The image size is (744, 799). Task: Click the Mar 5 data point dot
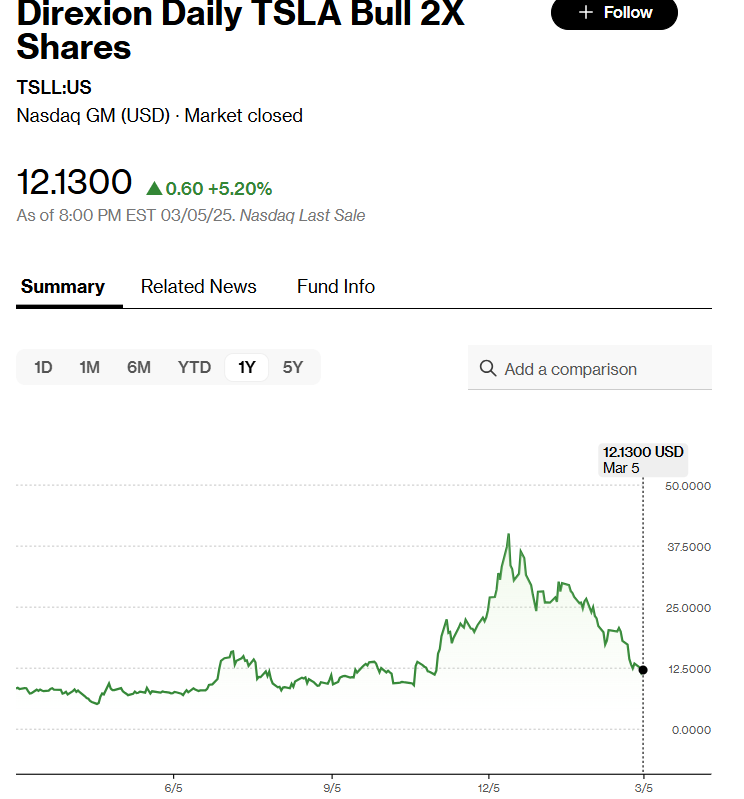[x=642, y=670]
